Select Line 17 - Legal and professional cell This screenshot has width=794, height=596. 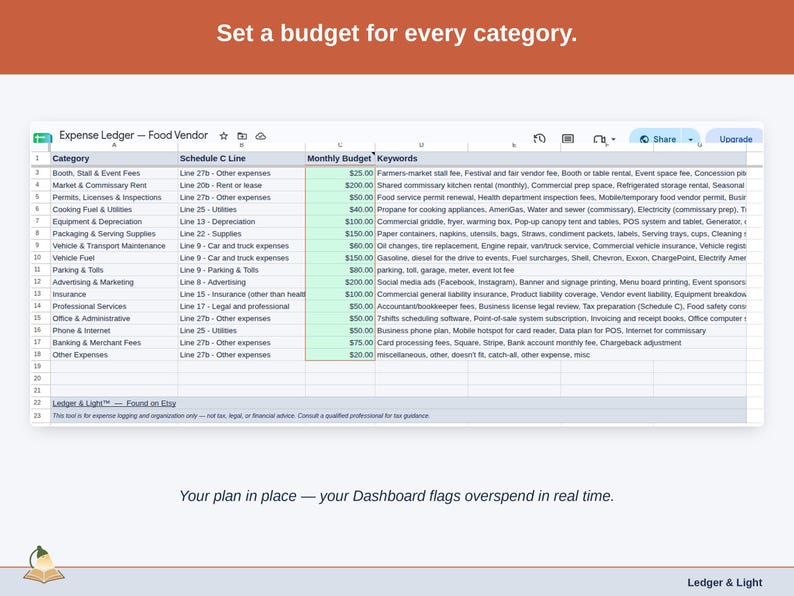coord(242,306)
